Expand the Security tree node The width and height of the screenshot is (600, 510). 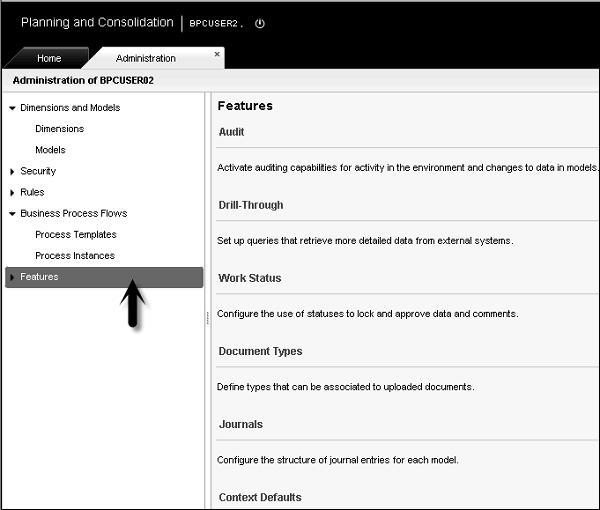[12, 171]
